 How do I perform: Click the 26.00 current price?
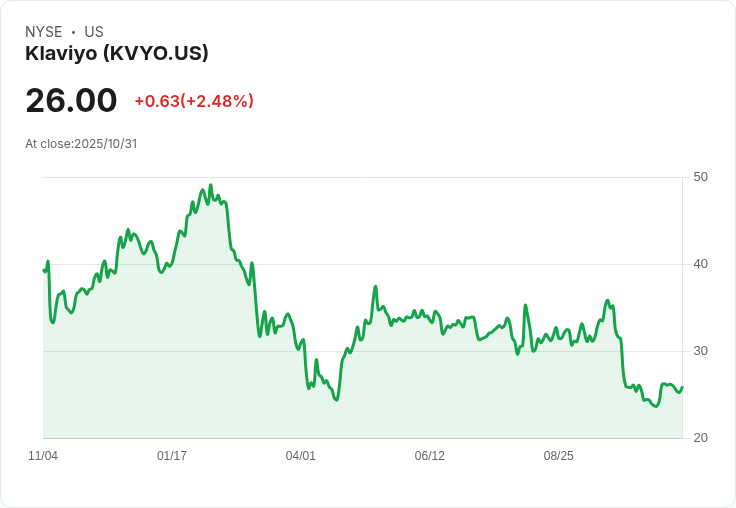coord(71,101)
